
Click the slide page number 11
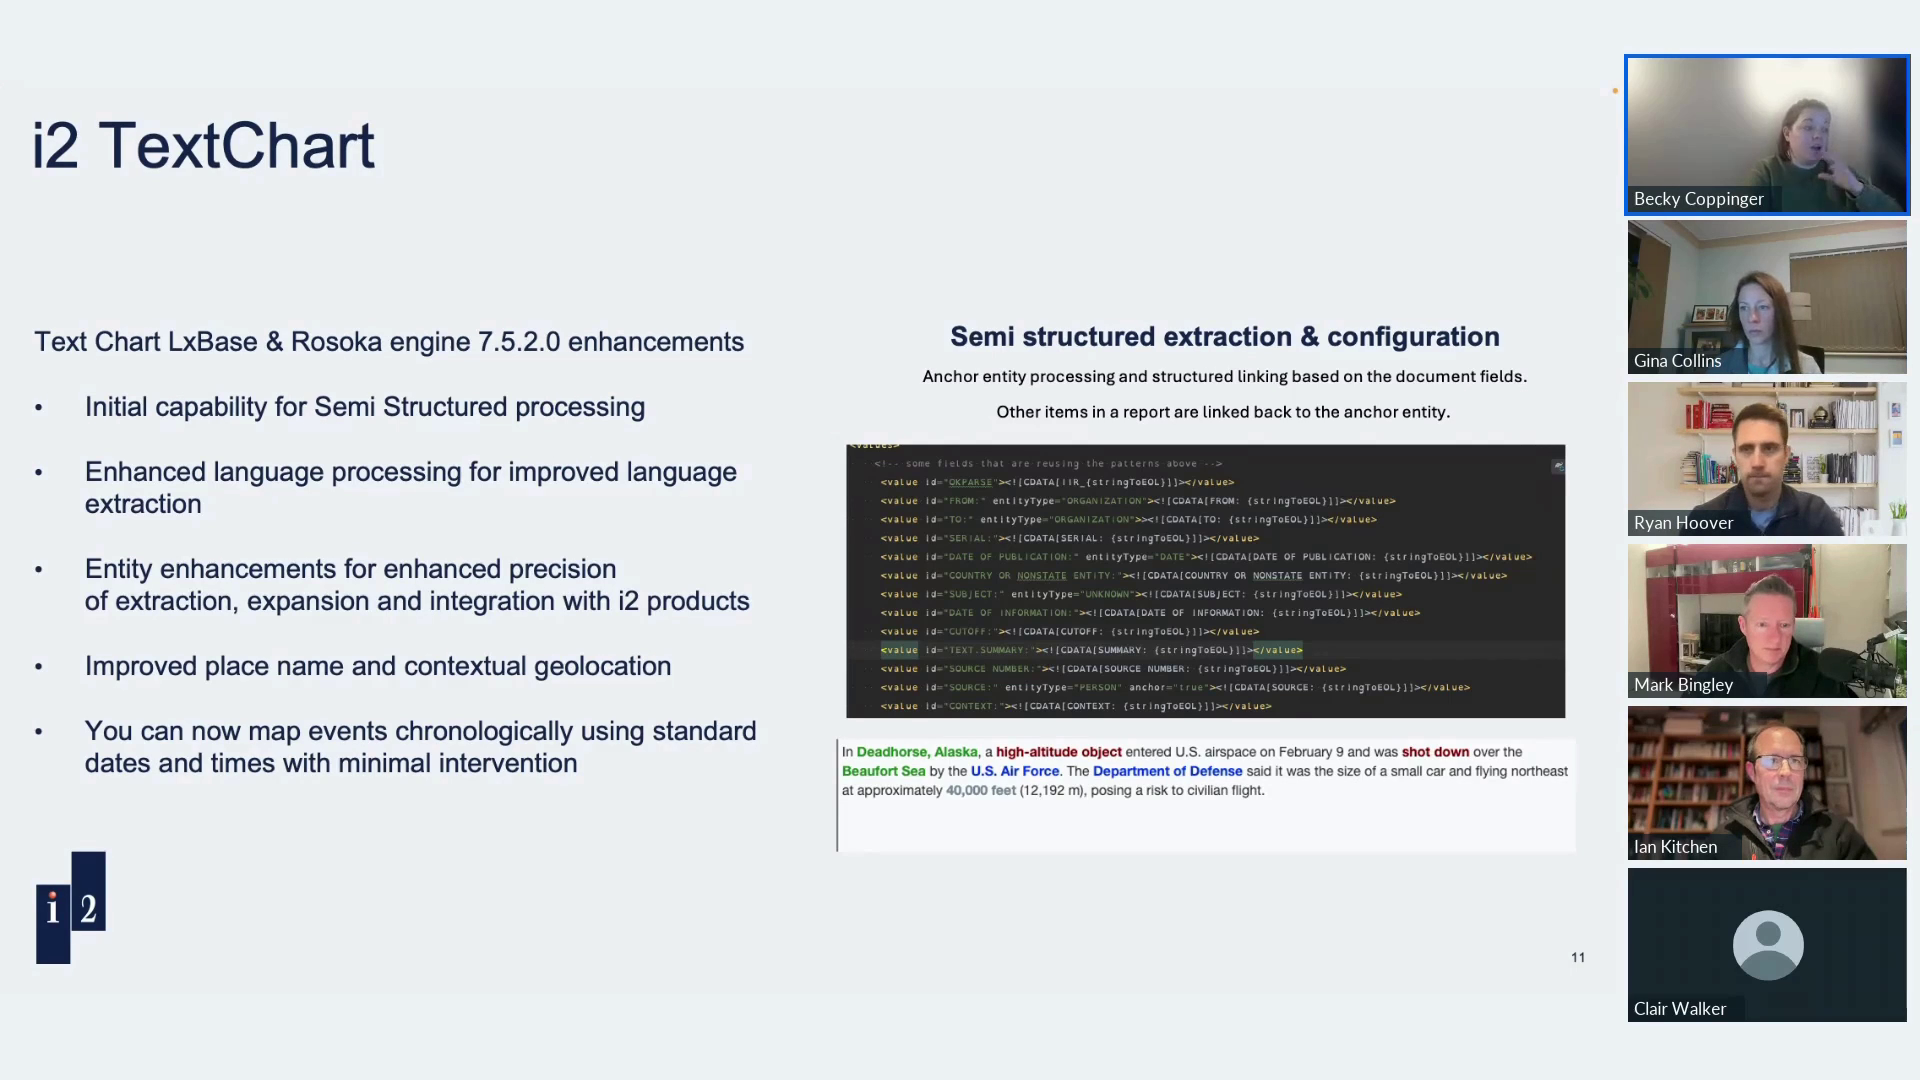click(1578, 958)
